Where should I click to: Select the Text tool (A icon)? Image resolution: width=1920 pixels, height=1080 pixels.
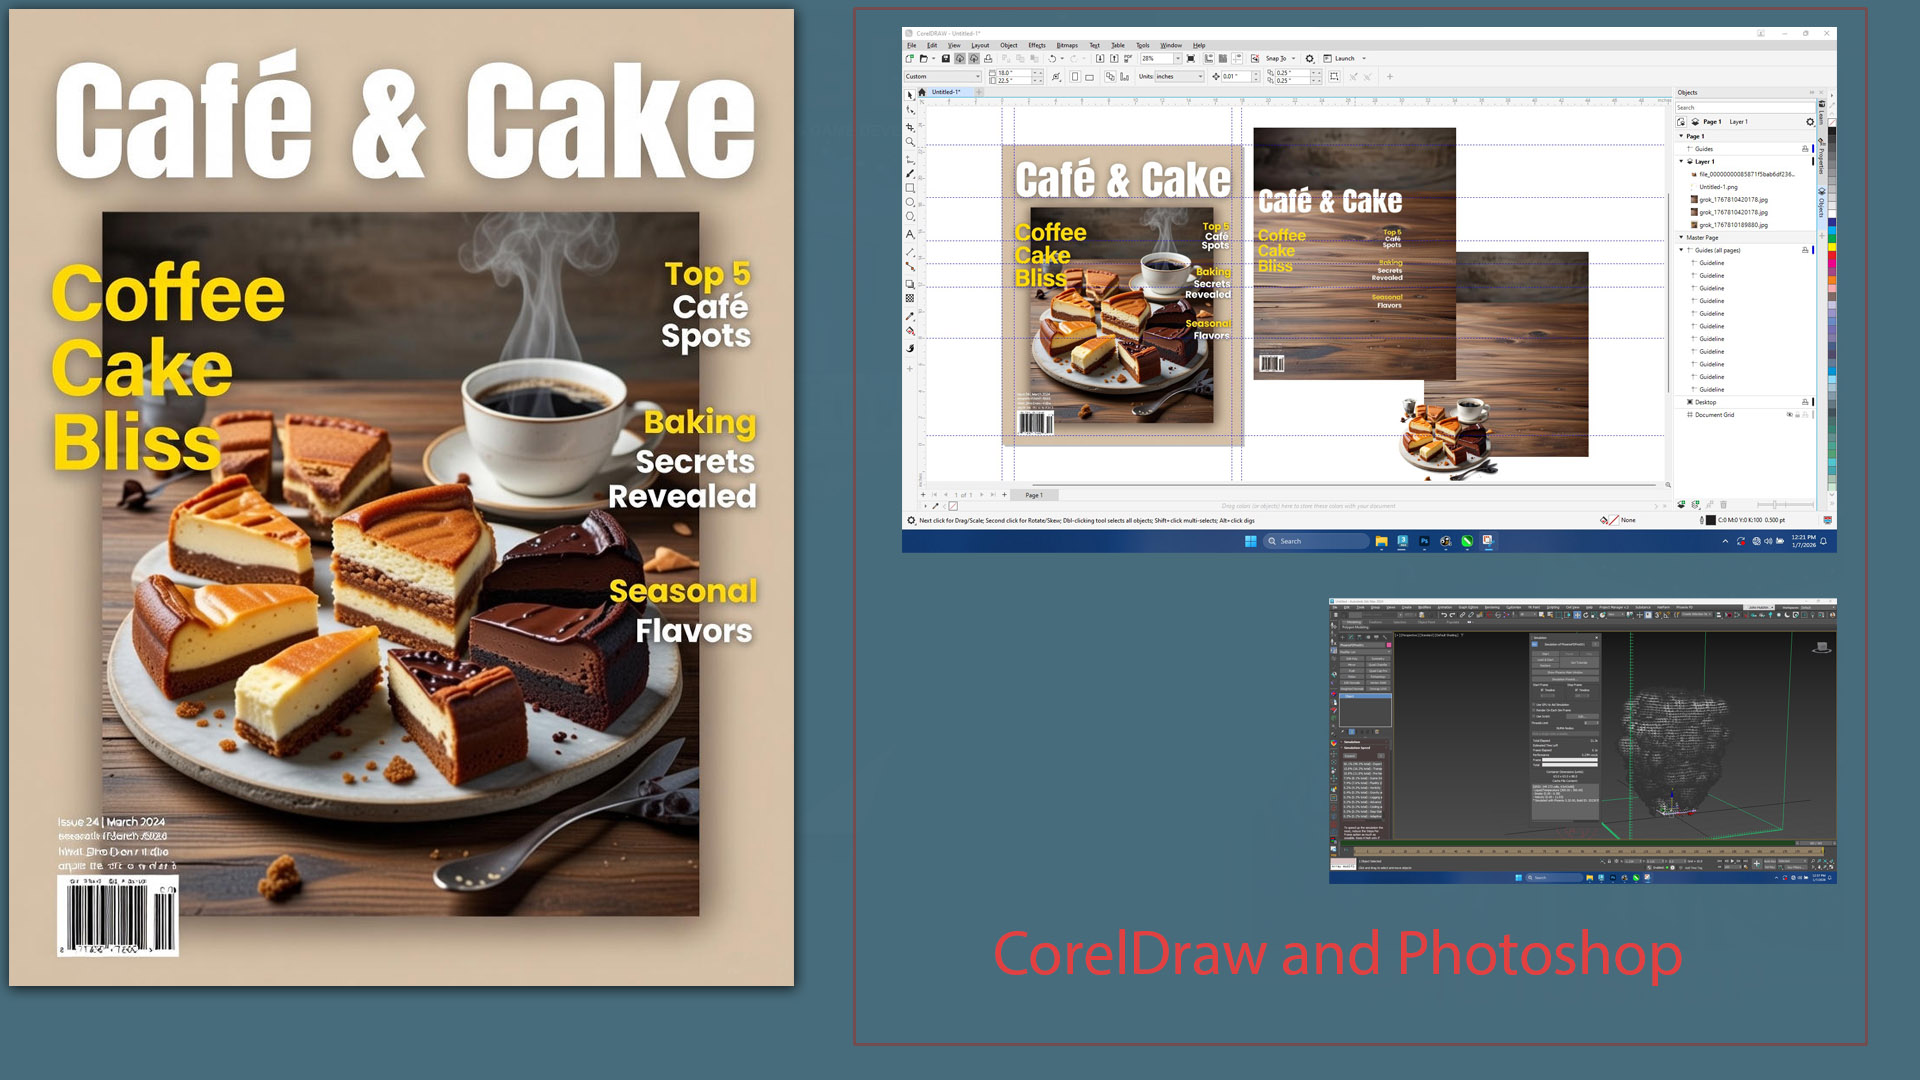tap(910, 234)
